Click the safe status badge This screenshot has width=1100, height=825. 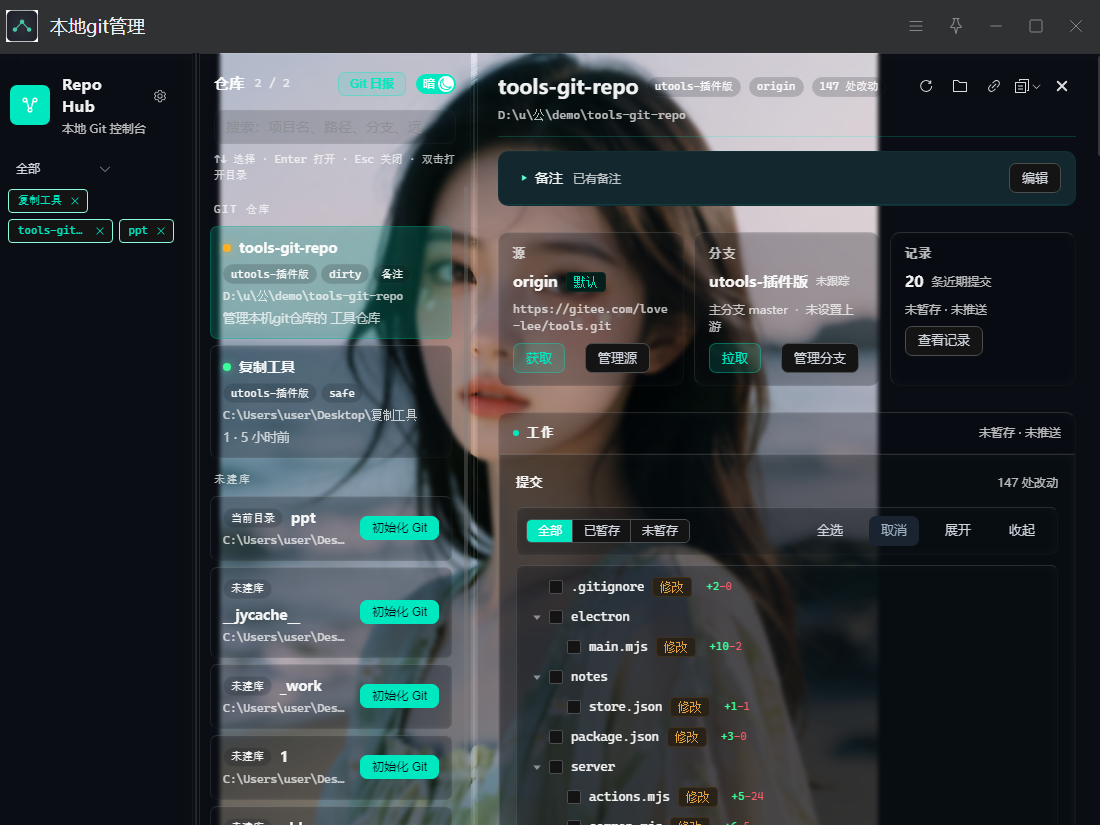[x=342, y=394]
